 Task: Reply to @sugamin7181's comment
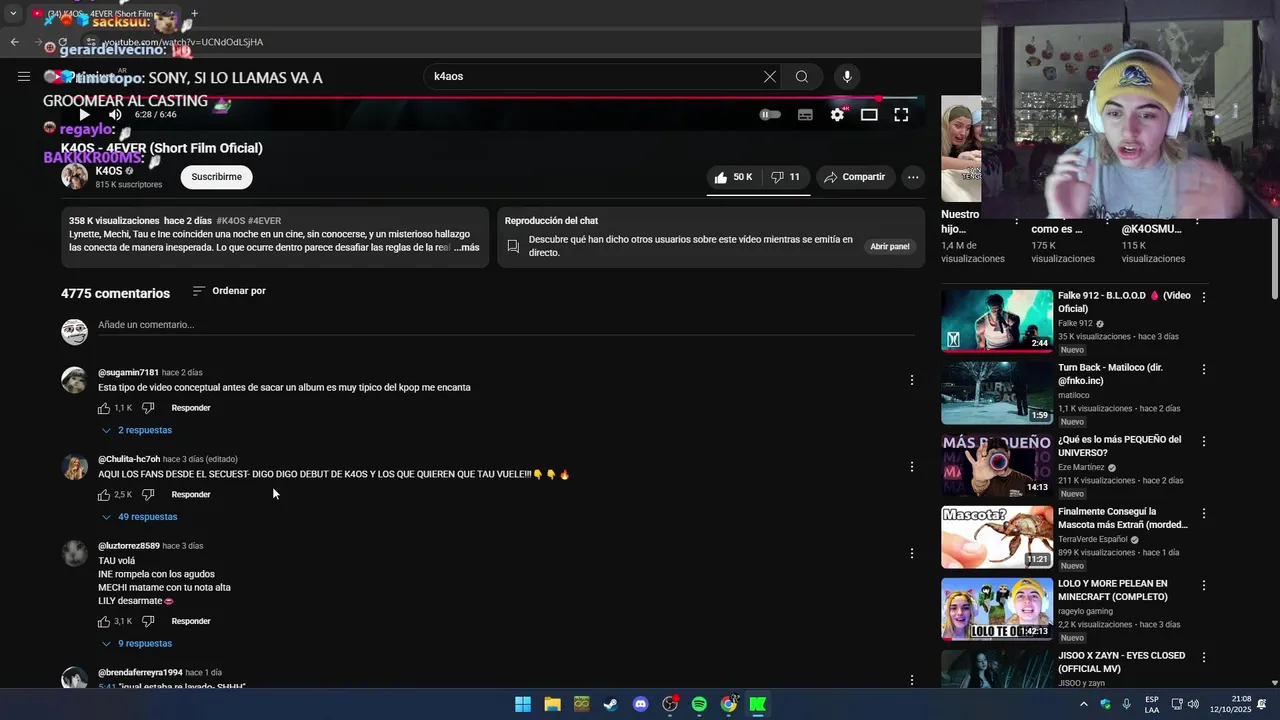[x=191, y=408]
